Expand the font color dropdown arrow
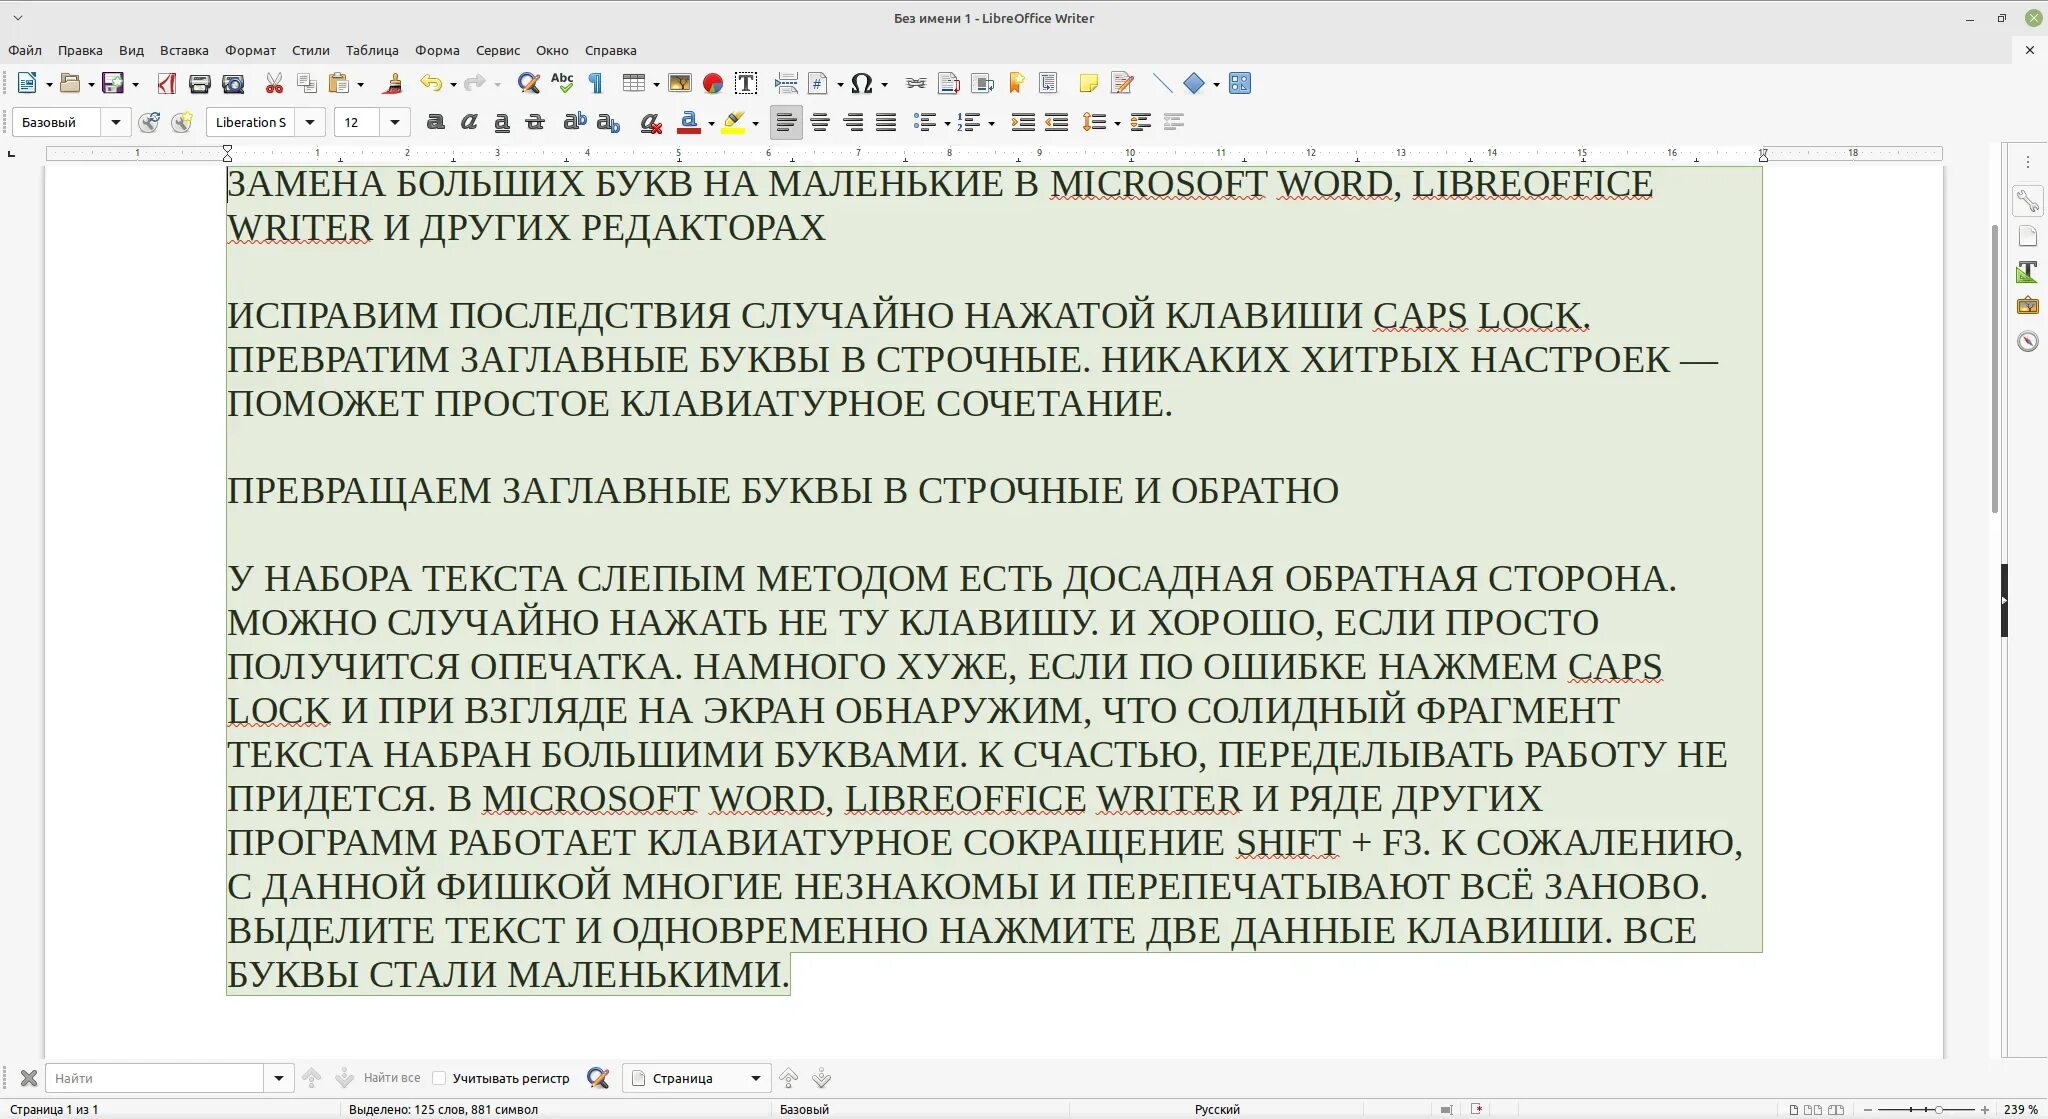2048x1119 pixels. point(711,123)
